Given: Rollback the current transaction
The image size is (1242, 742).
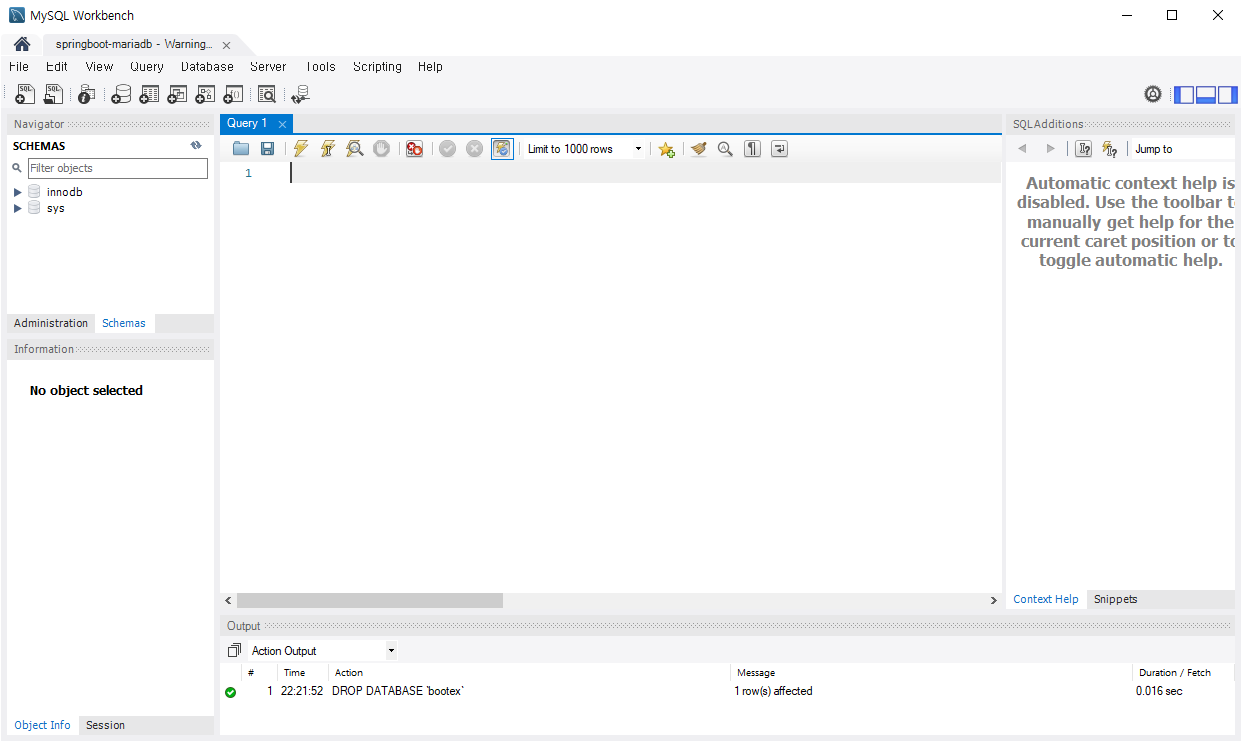Looking at the screenshot, I should tap(474, 149).
